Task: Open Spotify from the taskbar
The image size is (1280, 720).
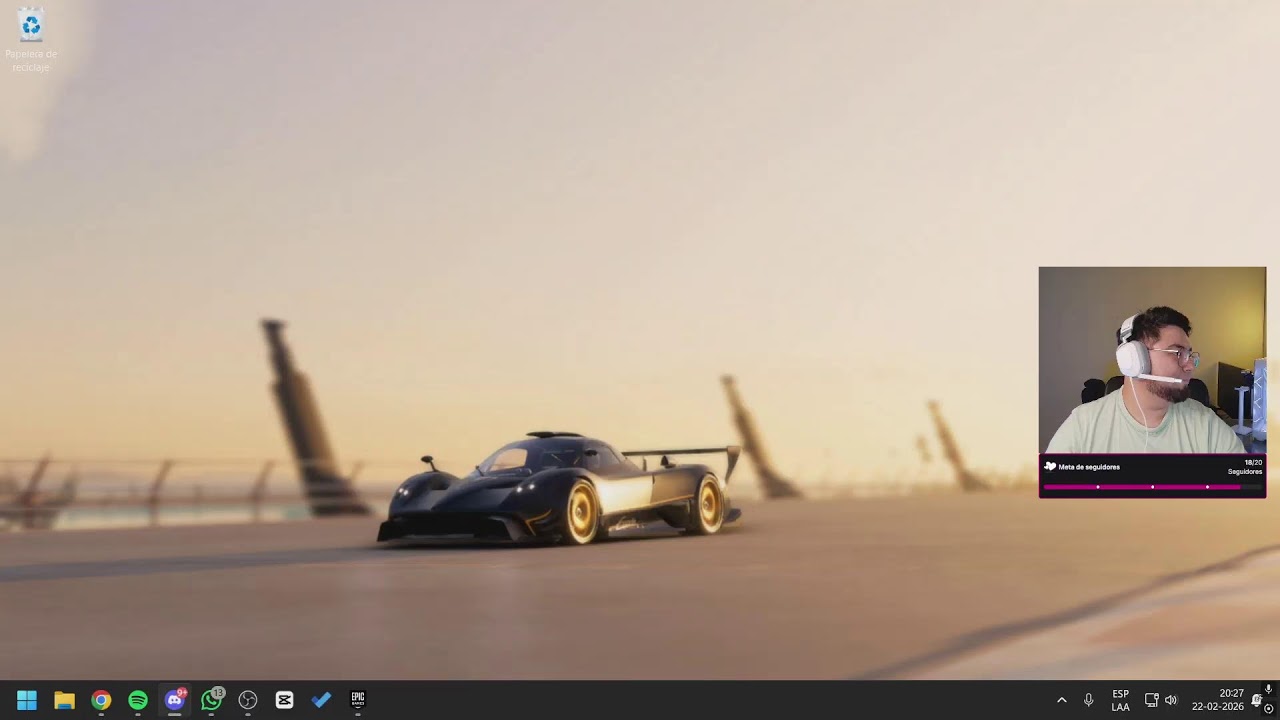Action: 138,700
